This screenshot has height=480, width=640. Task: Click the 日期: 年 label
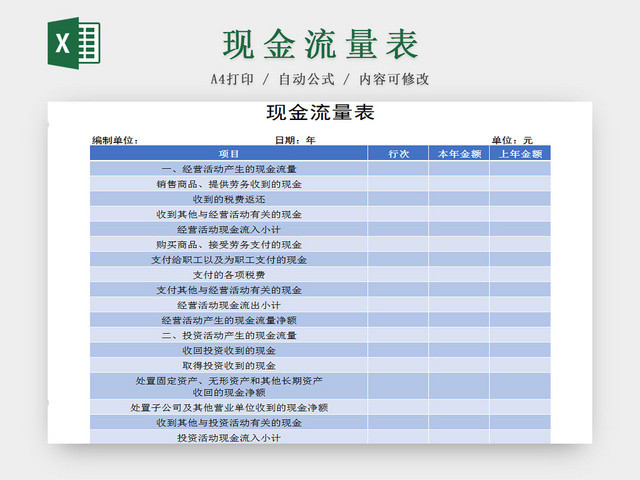click(x=295, y=140)
